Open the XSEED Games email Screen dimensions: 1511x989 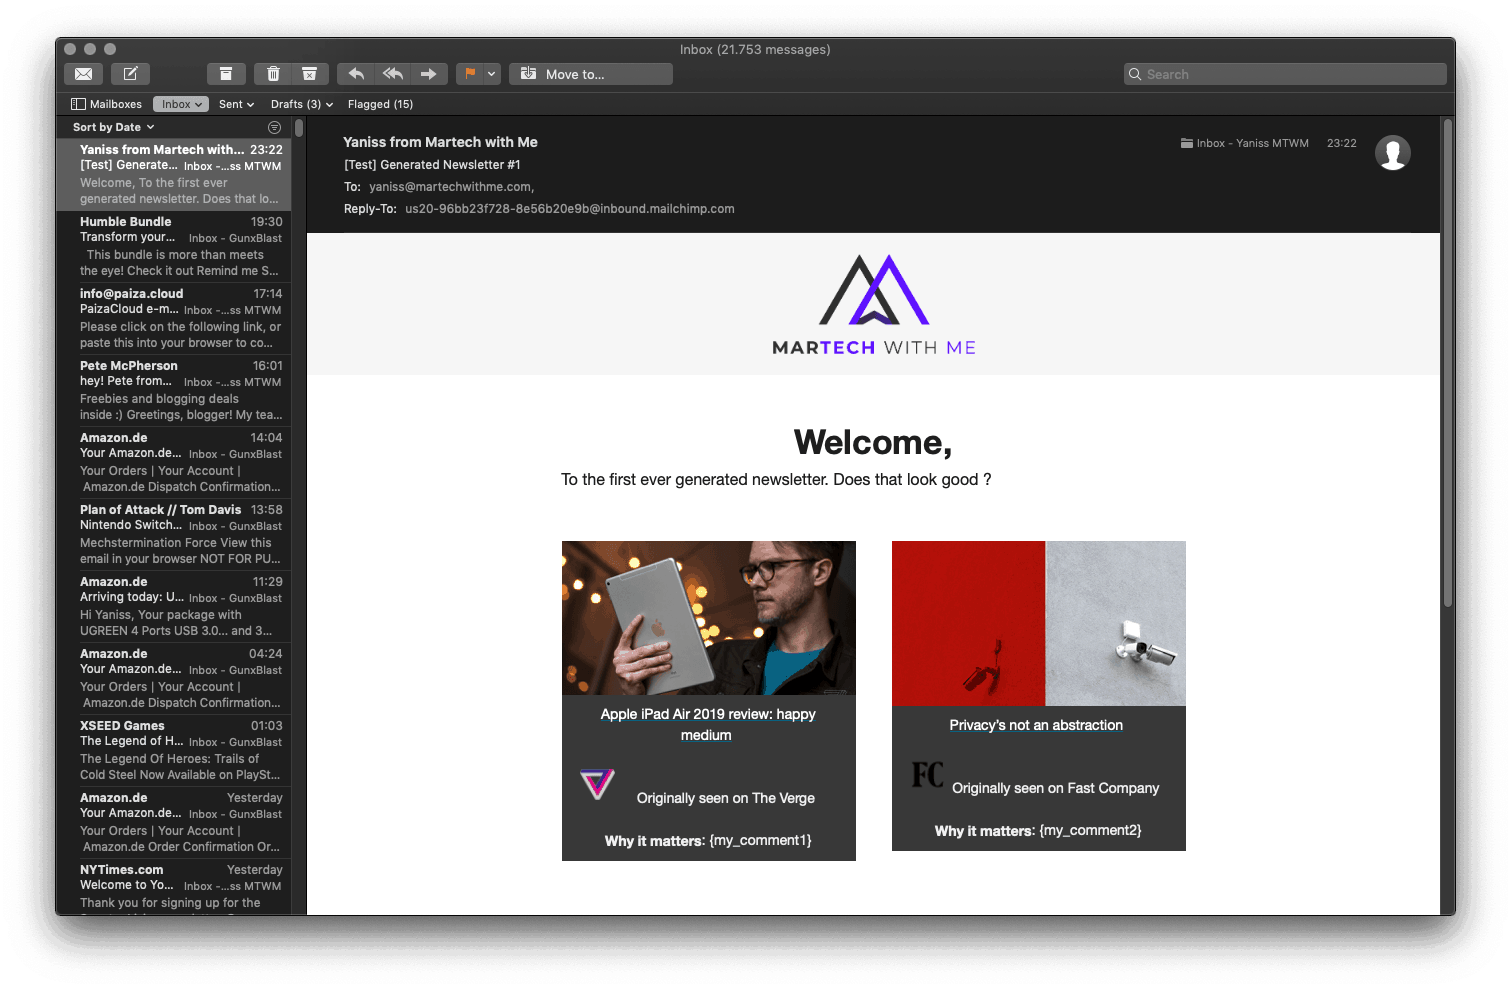tap(174, 750)
